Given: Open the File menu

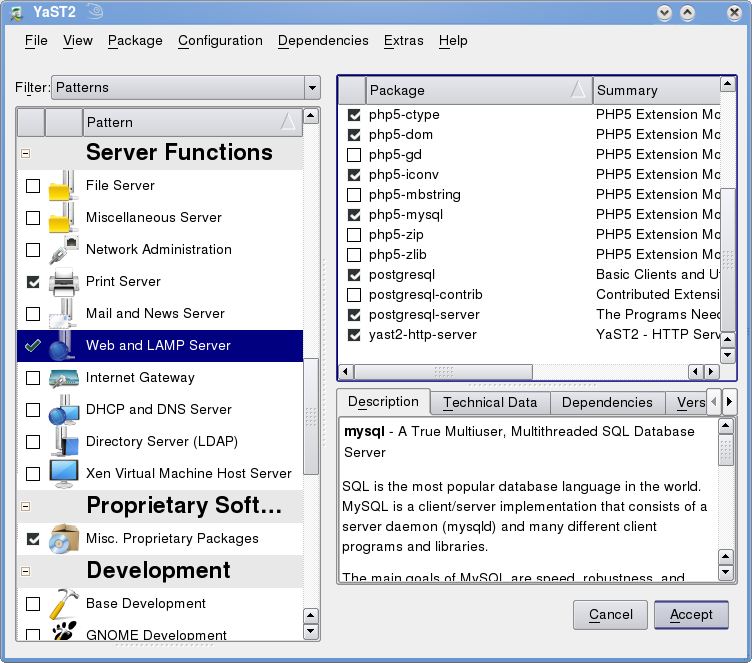Looking at the screenshot, I should (36, 41).
